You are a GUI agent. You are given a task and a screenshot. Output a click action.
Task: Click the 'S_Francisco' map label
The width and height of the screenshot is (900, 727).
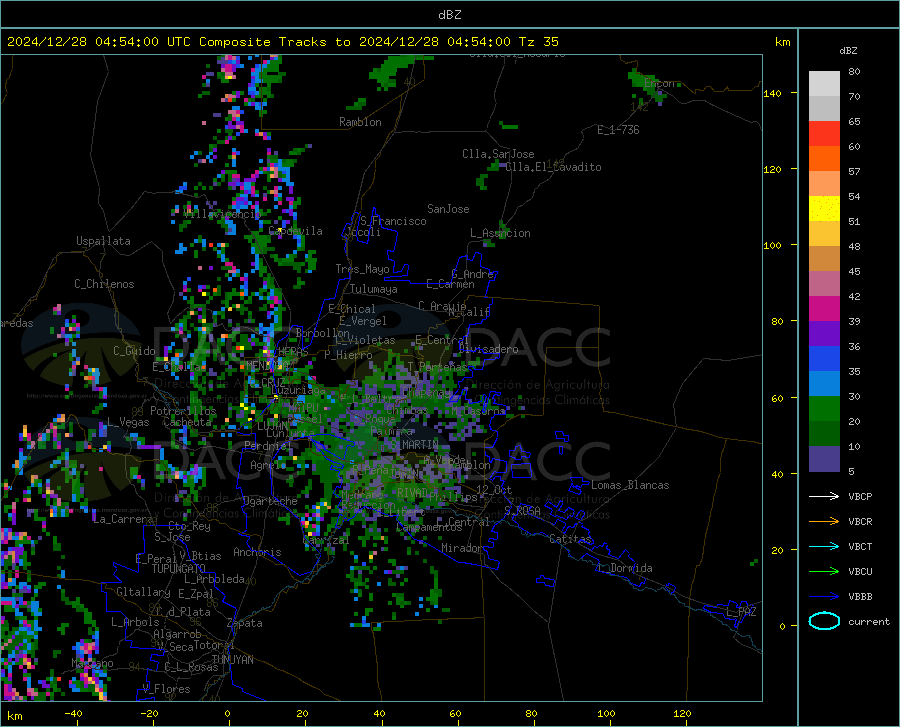(393, 221)
